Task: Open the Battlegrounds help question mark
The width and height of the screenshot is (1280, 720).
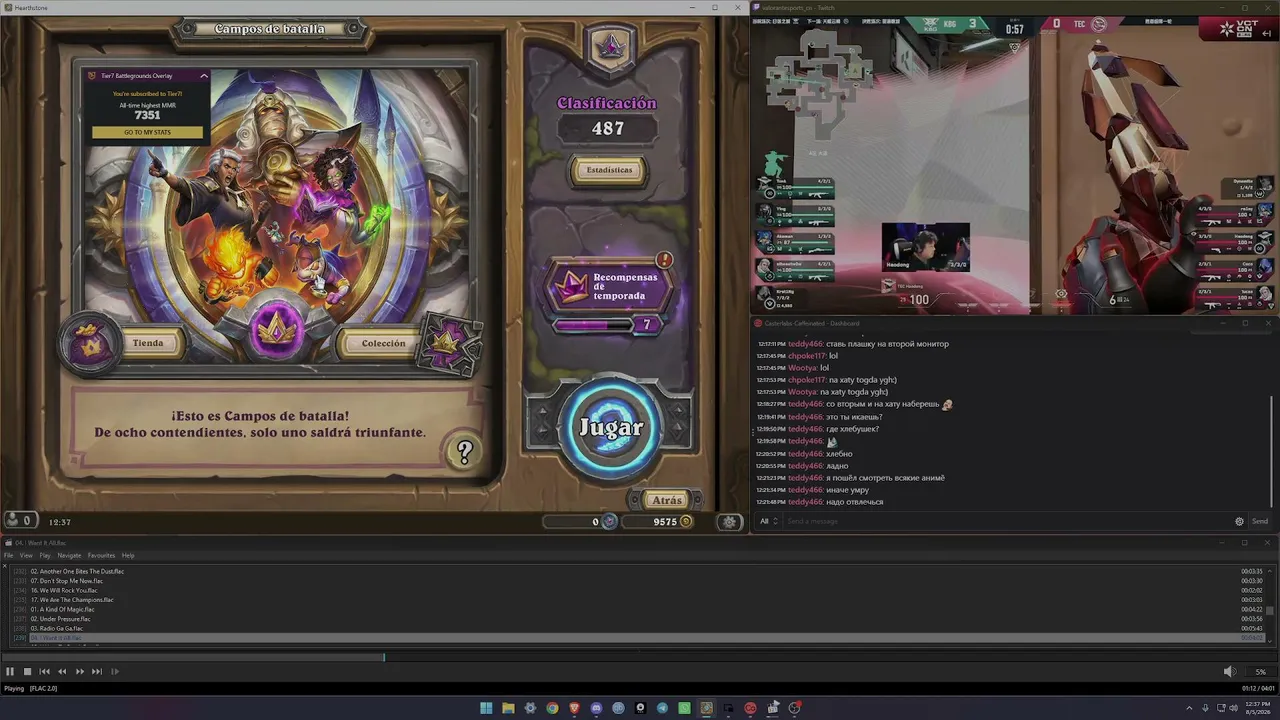Action: click(x=464, y=452)
